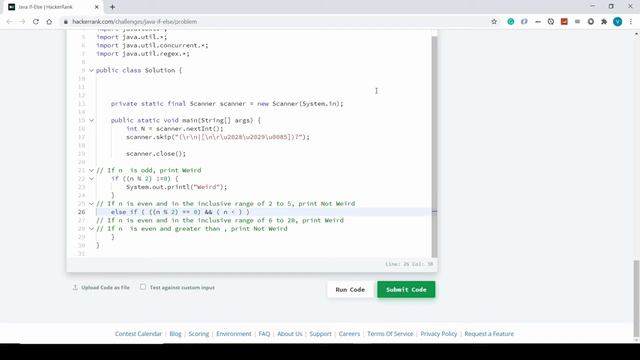Collapse the main method fold arrow
Screen dimensions: 640x360
click(91, 120)
